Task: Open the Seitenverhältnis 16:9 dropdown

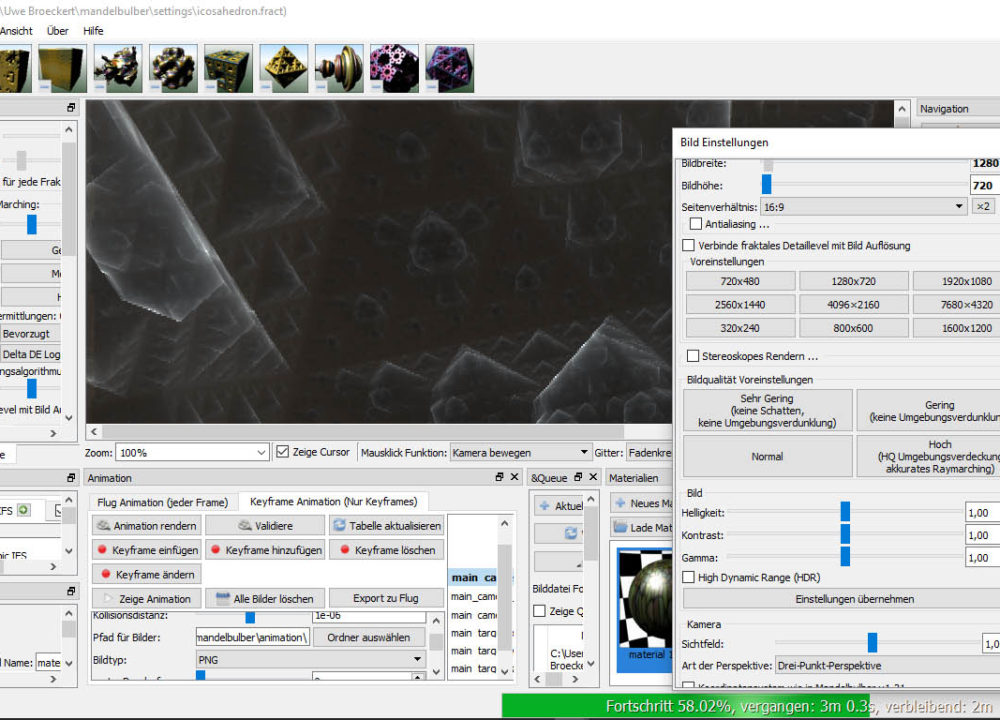Action: click(863, 207)
